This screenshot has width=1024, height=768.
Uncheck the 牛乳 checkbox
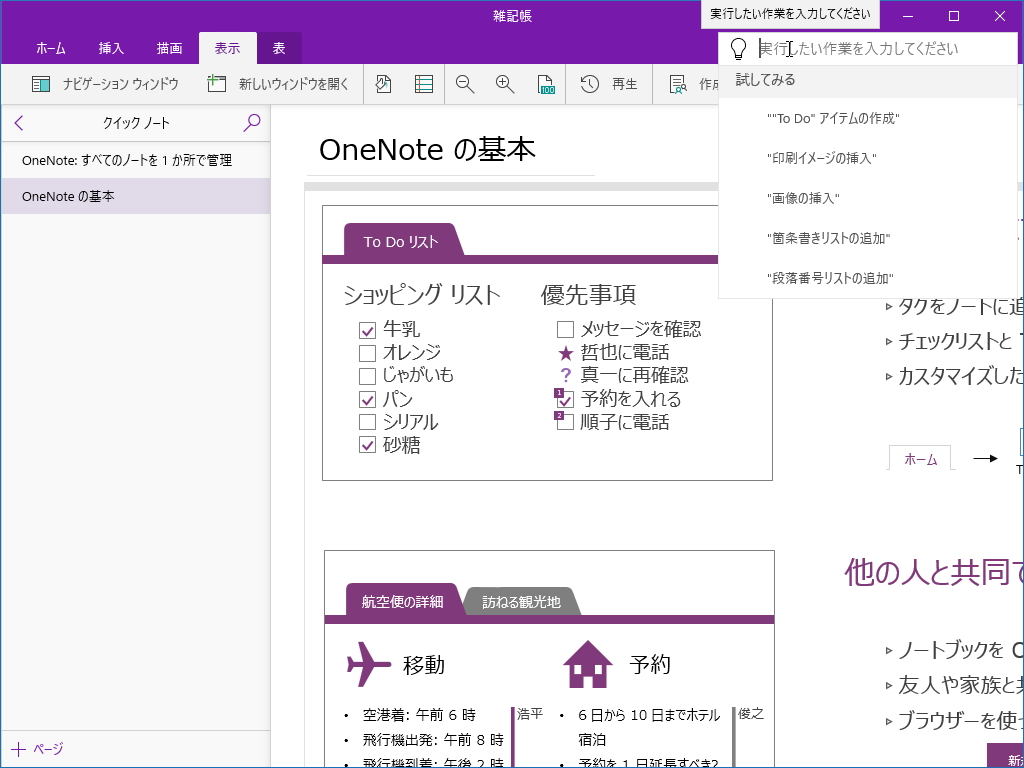click(x=368, y=330)
